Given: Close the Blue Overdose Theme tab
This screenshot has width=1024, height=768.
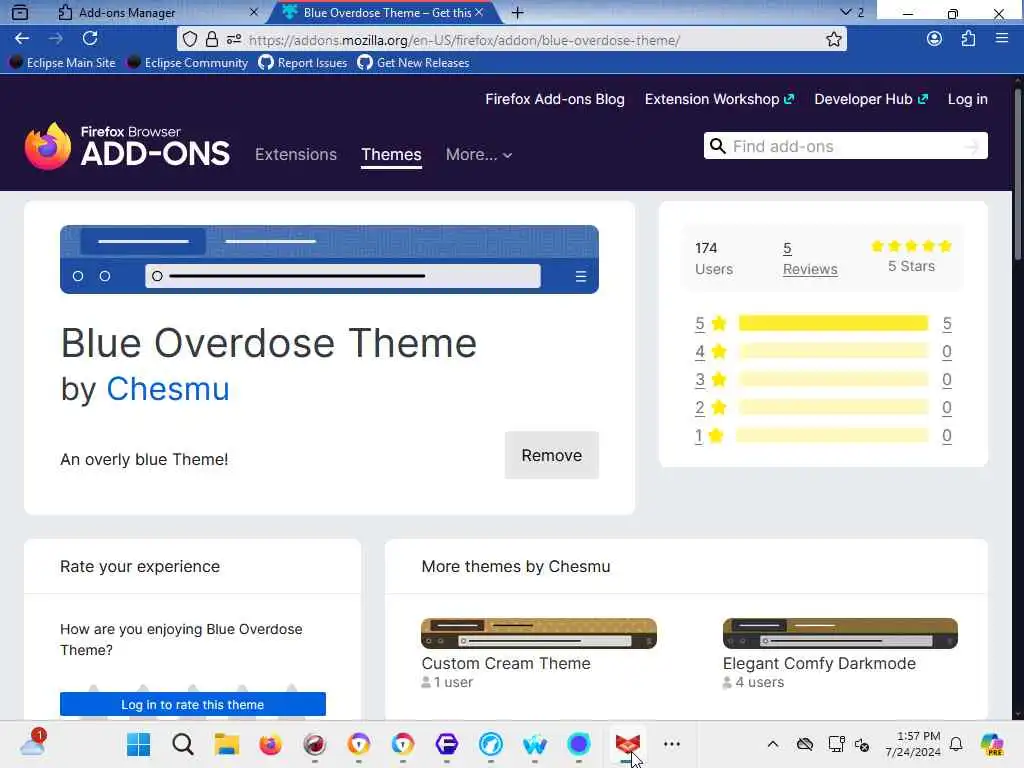Looking at the screenshot, I should point(479,12).
